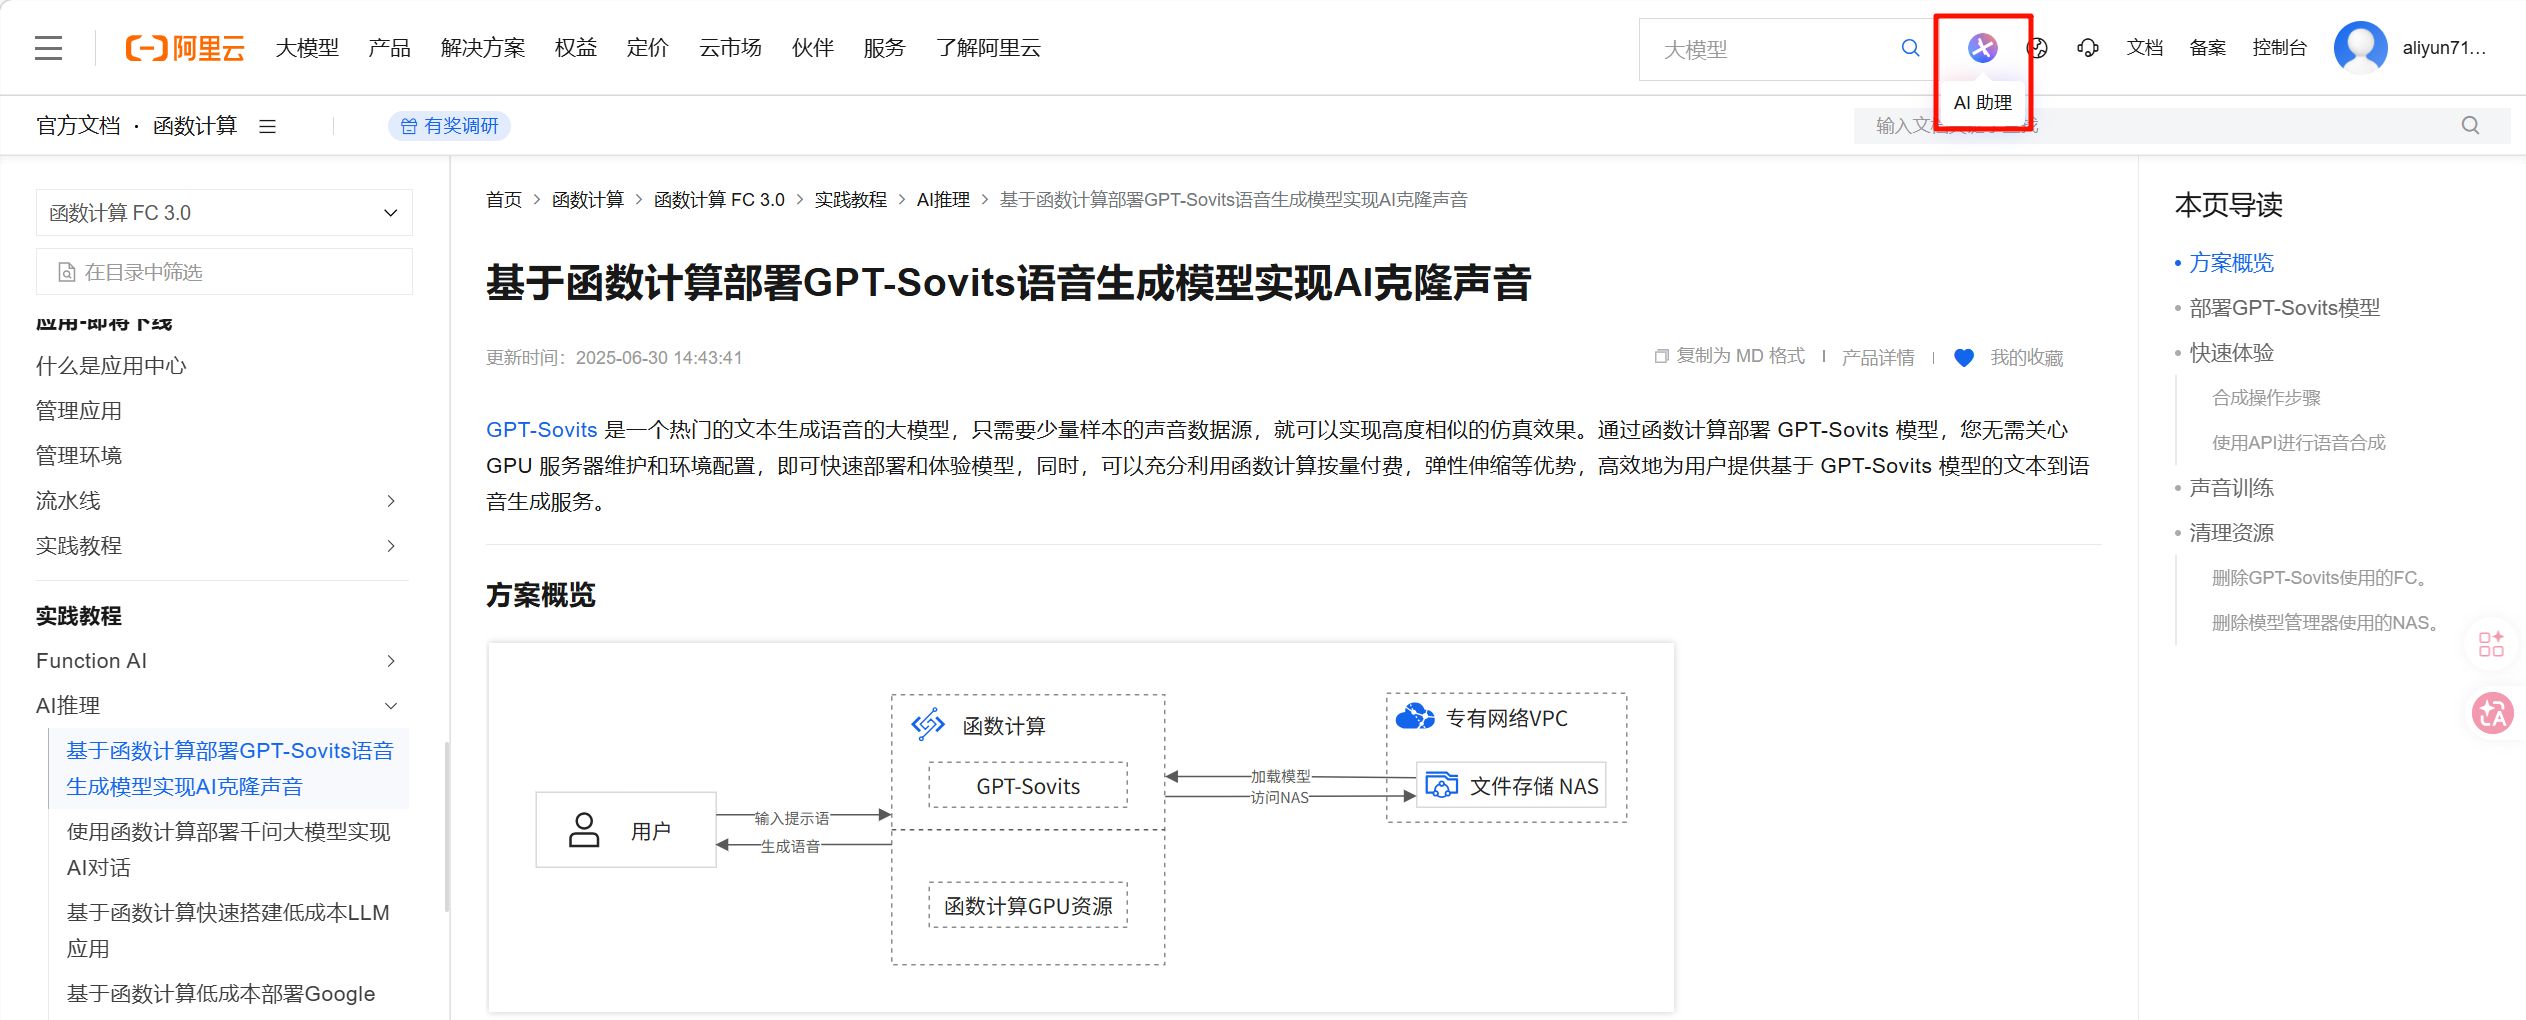Open 使用函数计算部署千问大模型实现AI对话 article
This screenshot has width=2526, height=1020.
coord(229,850)
